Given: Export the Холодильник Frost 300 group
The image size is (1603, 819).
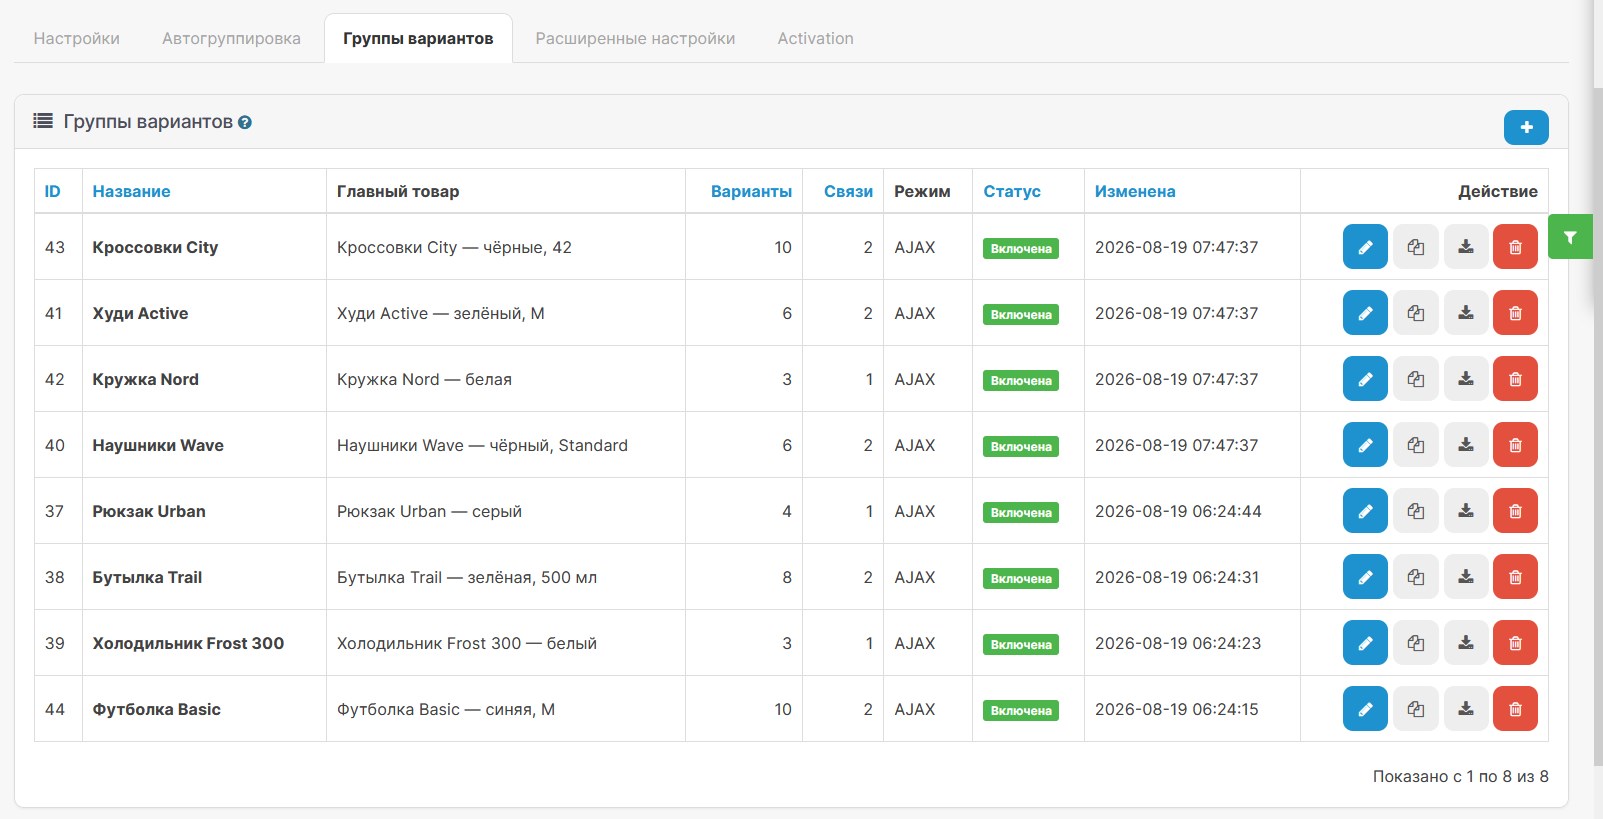Looking at the screenshot, I should 1466,643.
